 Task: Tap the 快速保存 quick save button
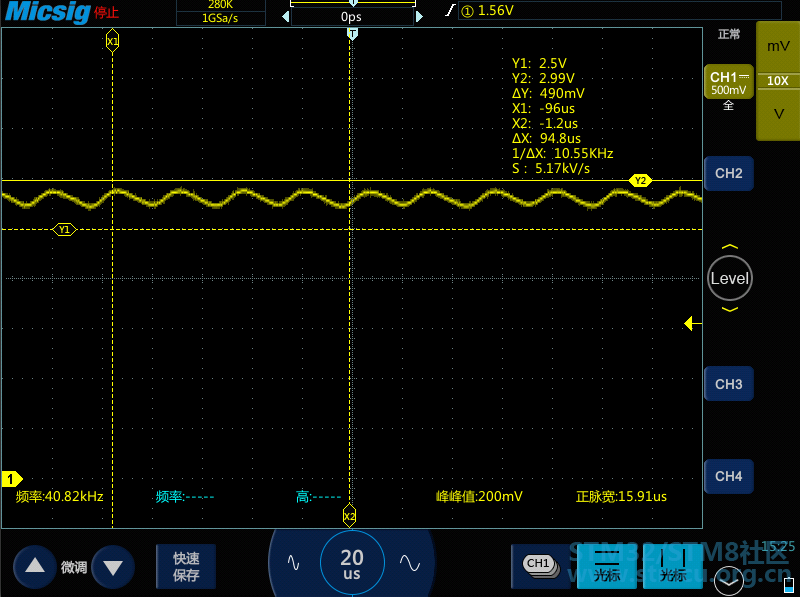186,566
